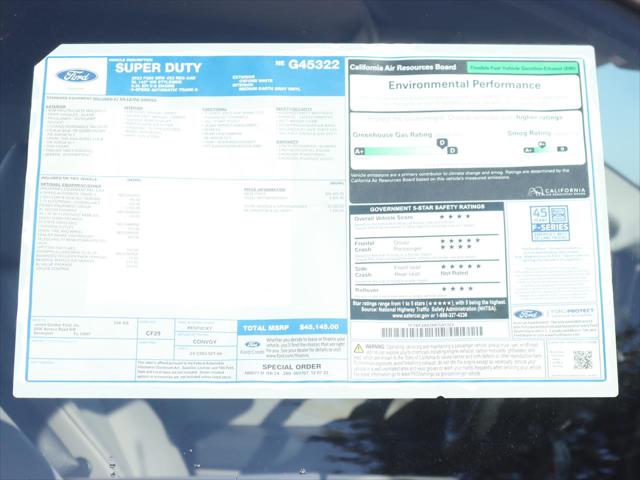This screenshot has height=480, width=640.
Task: Click the CF29 code
Action: coord(153,333)
